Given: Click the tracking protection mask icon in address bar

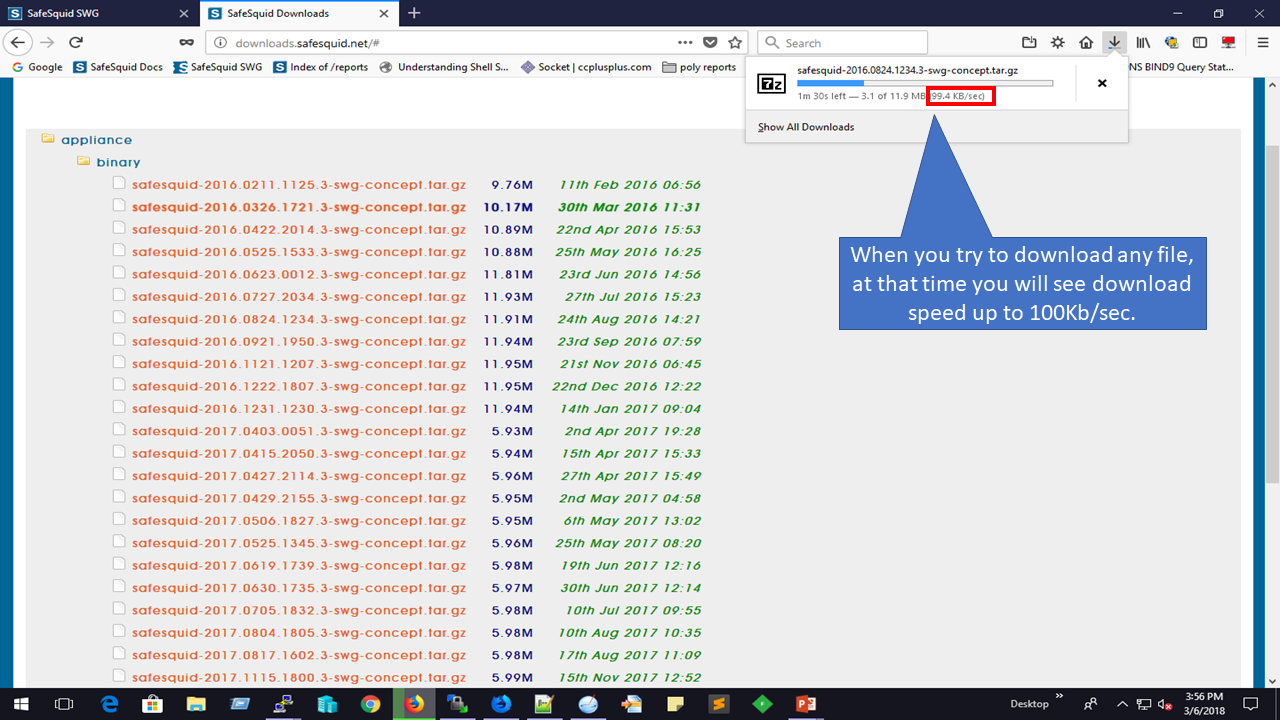Looking at the screenshot, I should [186, 43].
